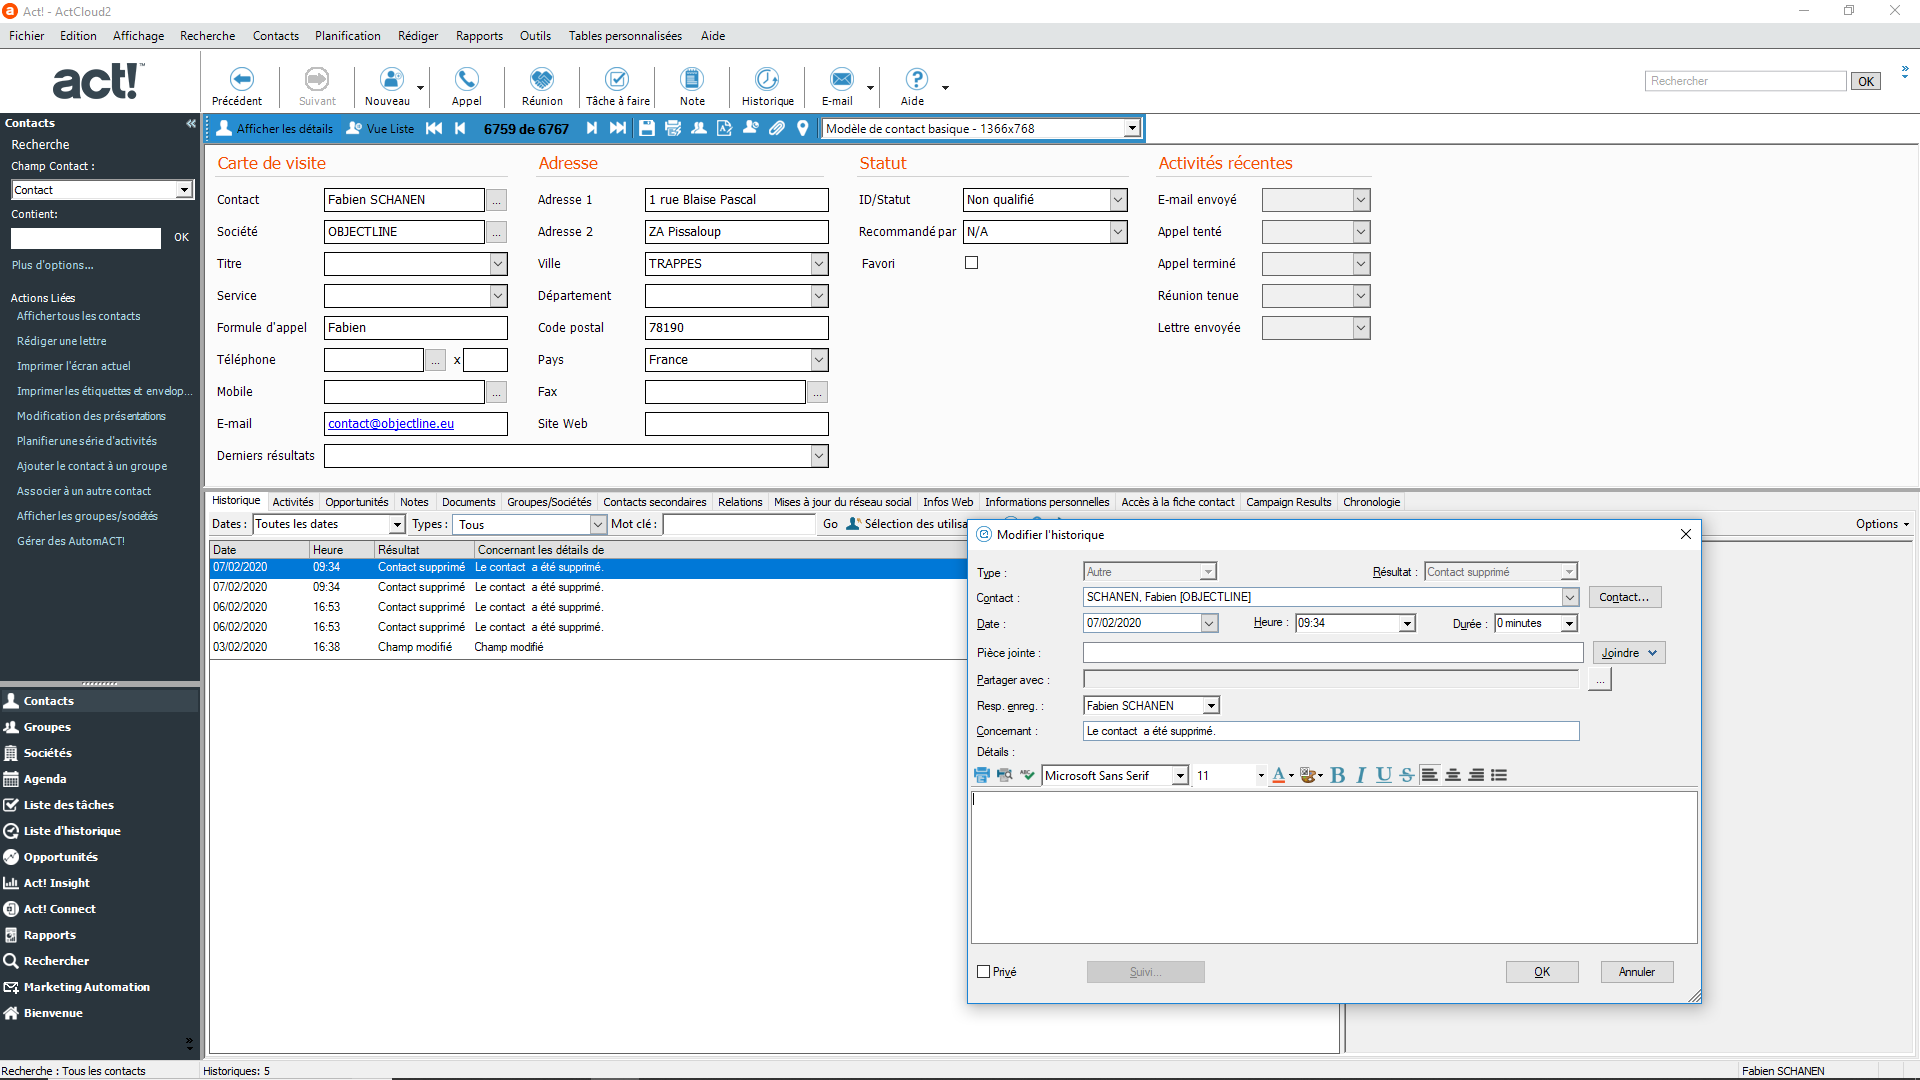Screen dimensions: 1920x1080
Task: Open Agenda in the navigation sidebar
Action: pyautogui.click(x=45, y=779)
